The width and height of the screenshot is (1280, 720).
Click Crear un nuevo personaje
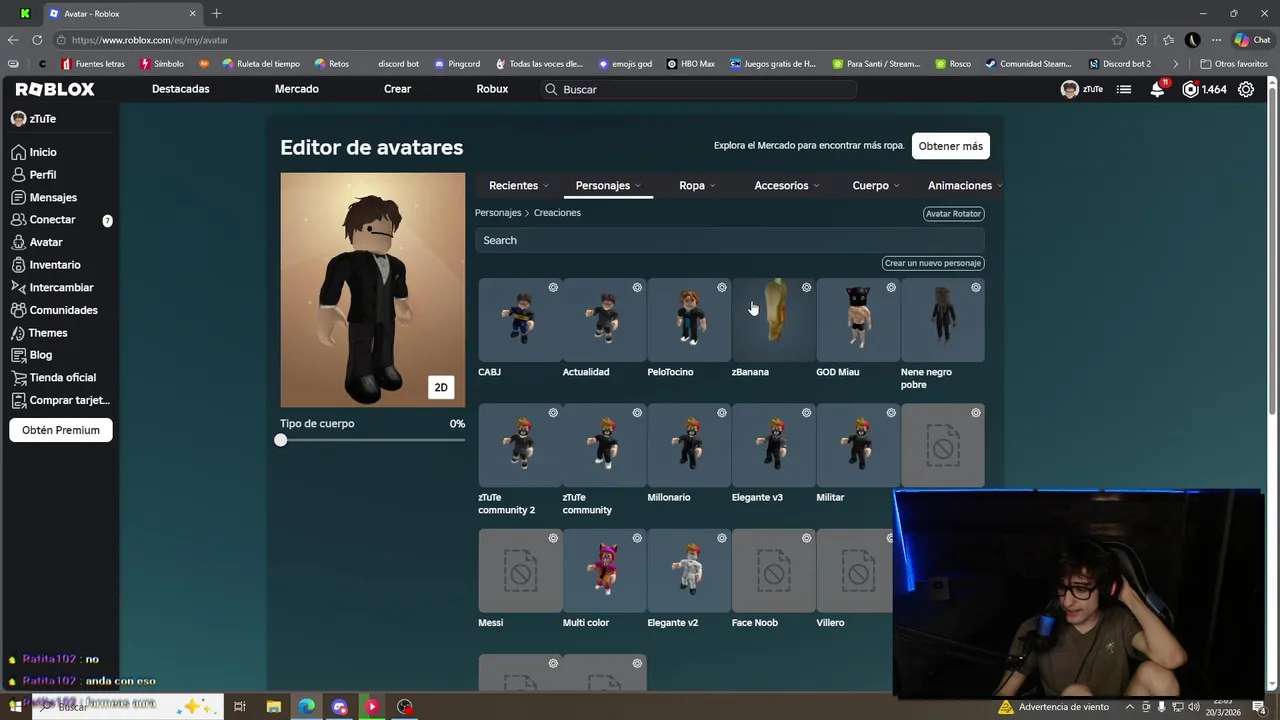(933, 263)
